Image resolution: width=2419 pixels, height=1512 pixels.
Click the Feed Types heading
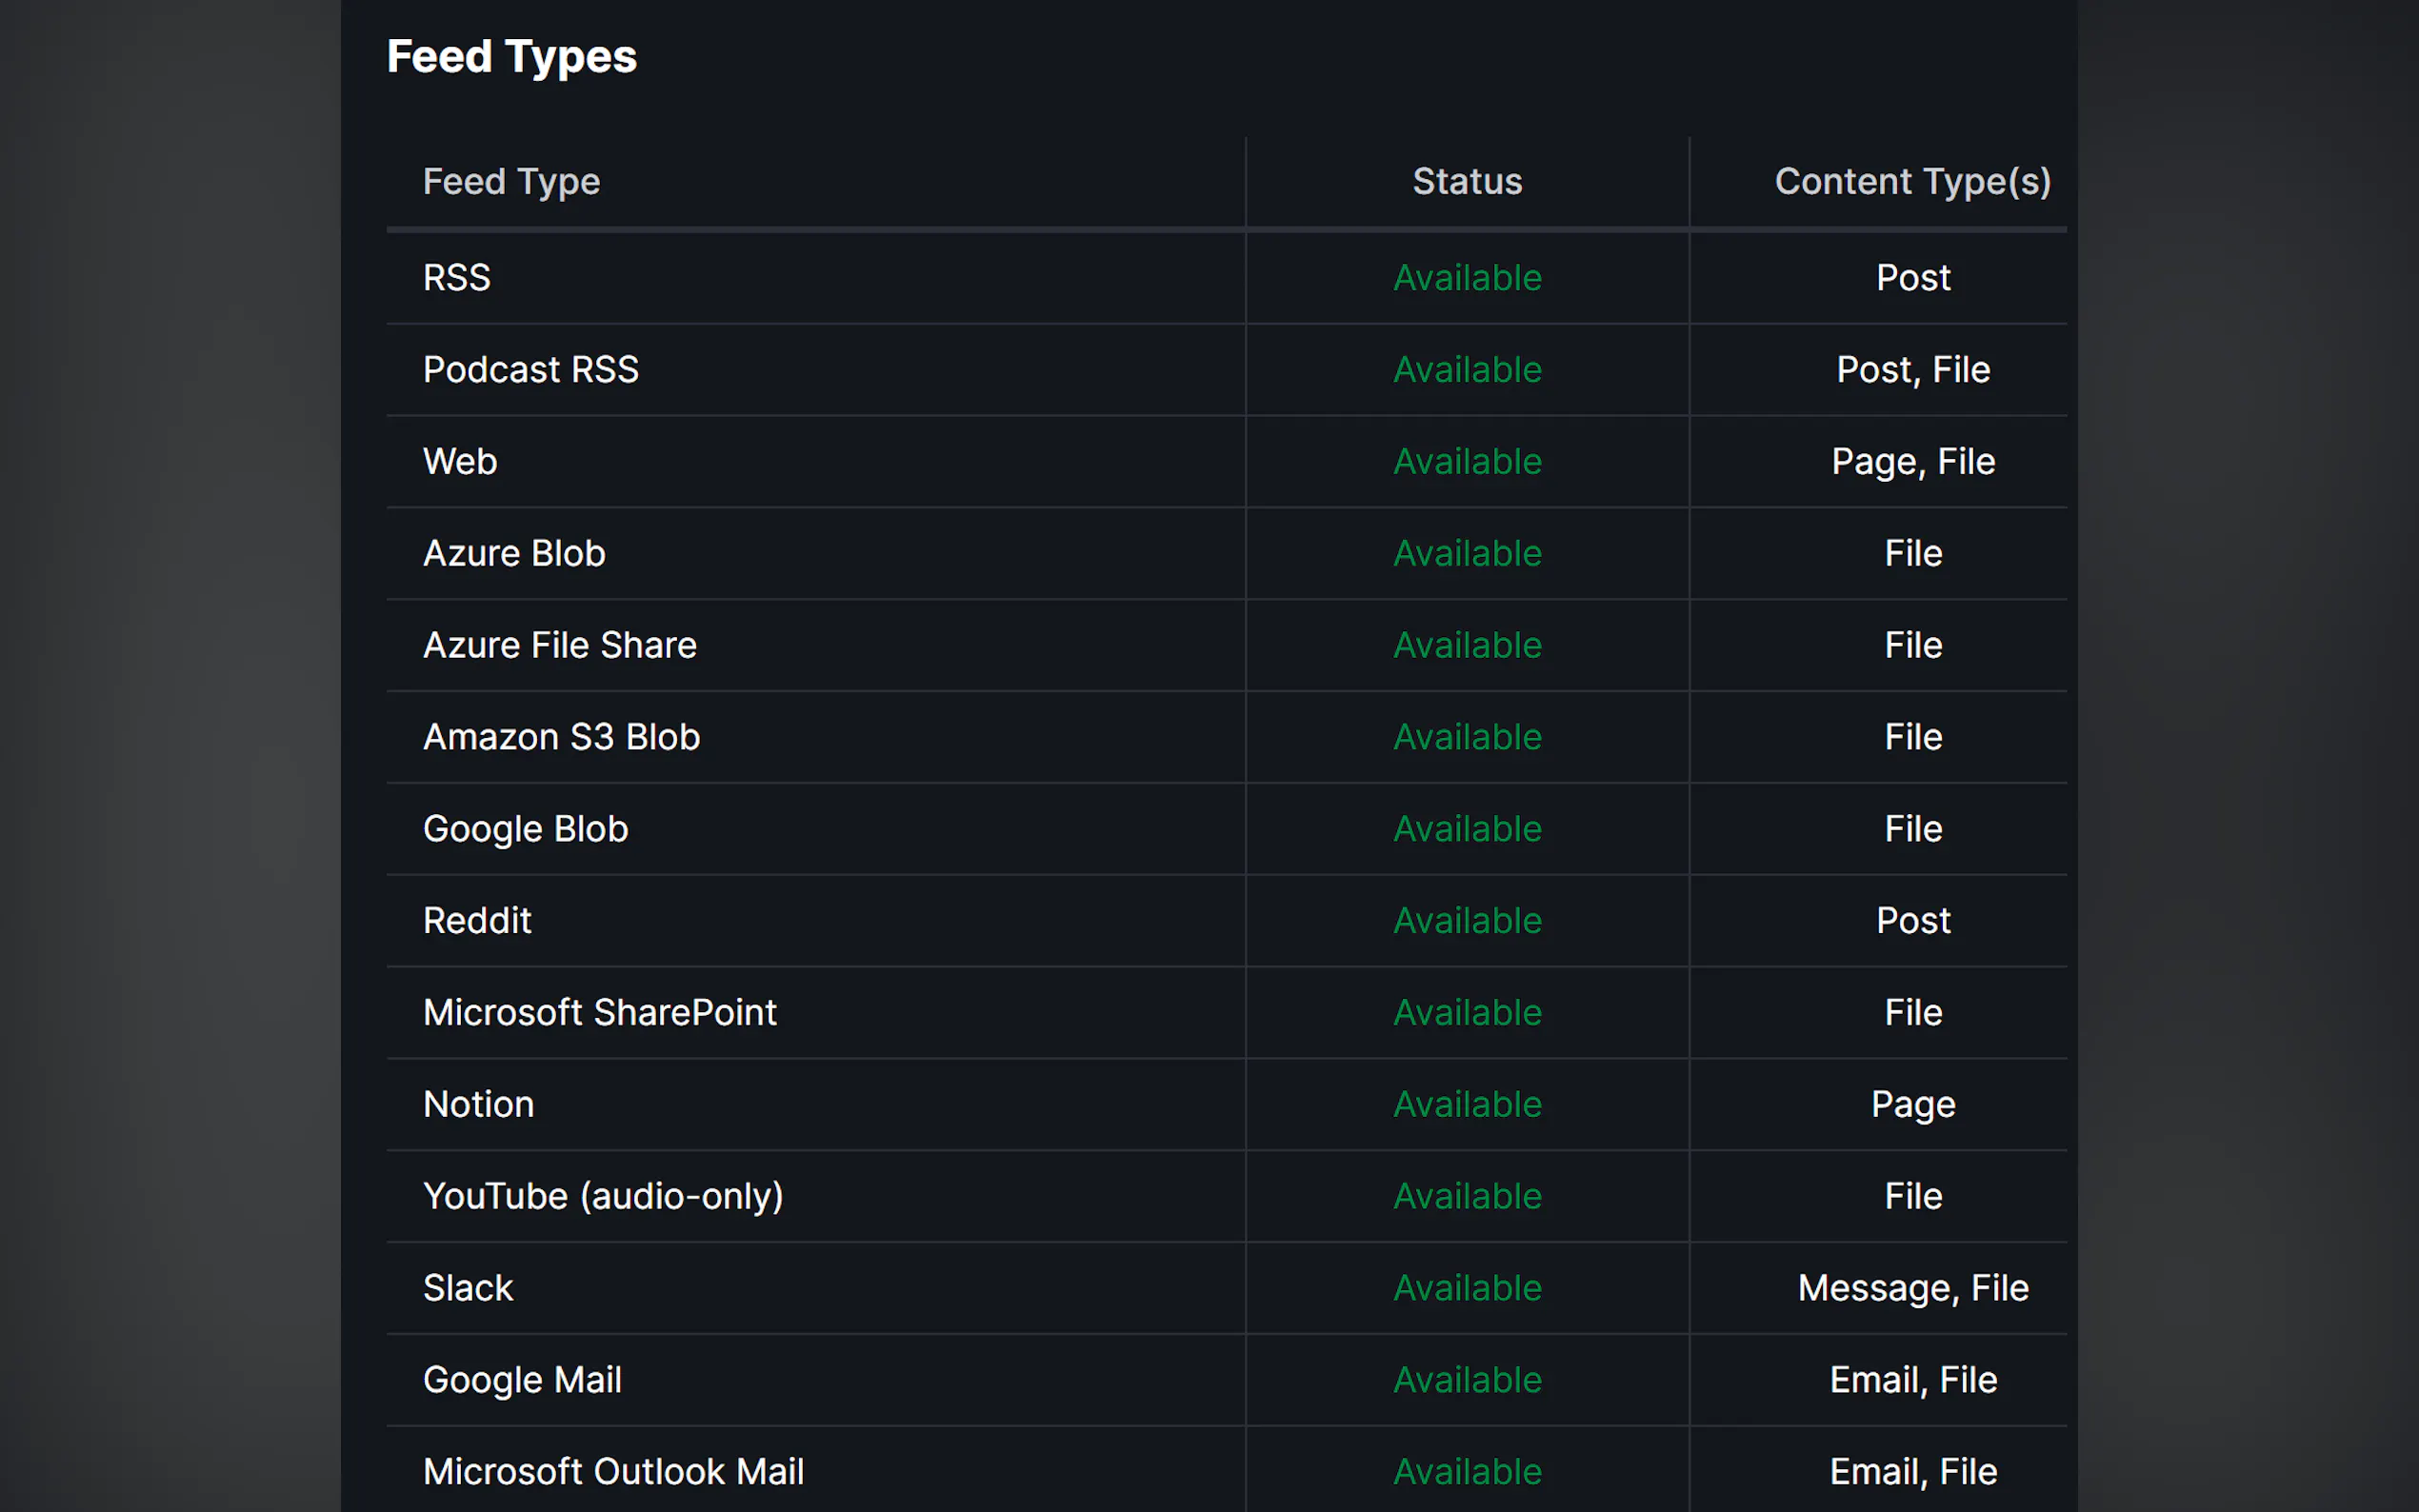point(511,57)
